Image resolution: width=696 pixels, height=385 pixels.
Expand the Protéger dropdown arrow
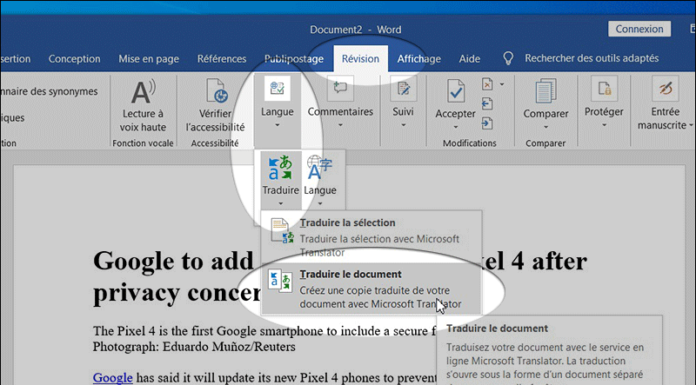[x=604, y=126]
